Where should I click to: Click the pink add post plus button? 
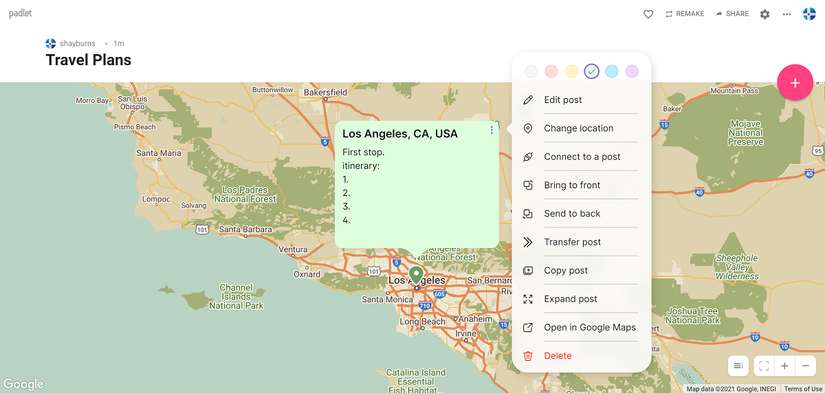click(x=795, y=83)
